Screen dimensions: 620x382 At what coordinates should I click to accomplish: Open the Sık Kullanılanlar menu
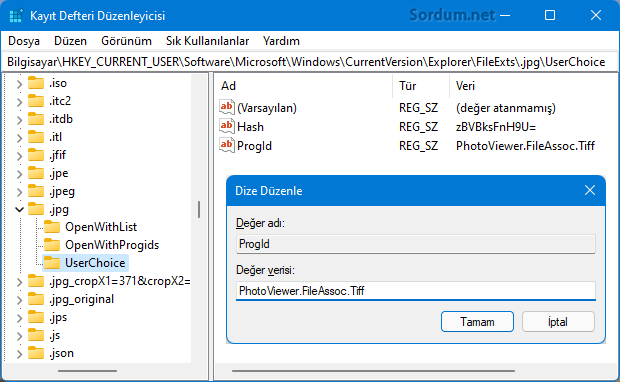point(207,41)
